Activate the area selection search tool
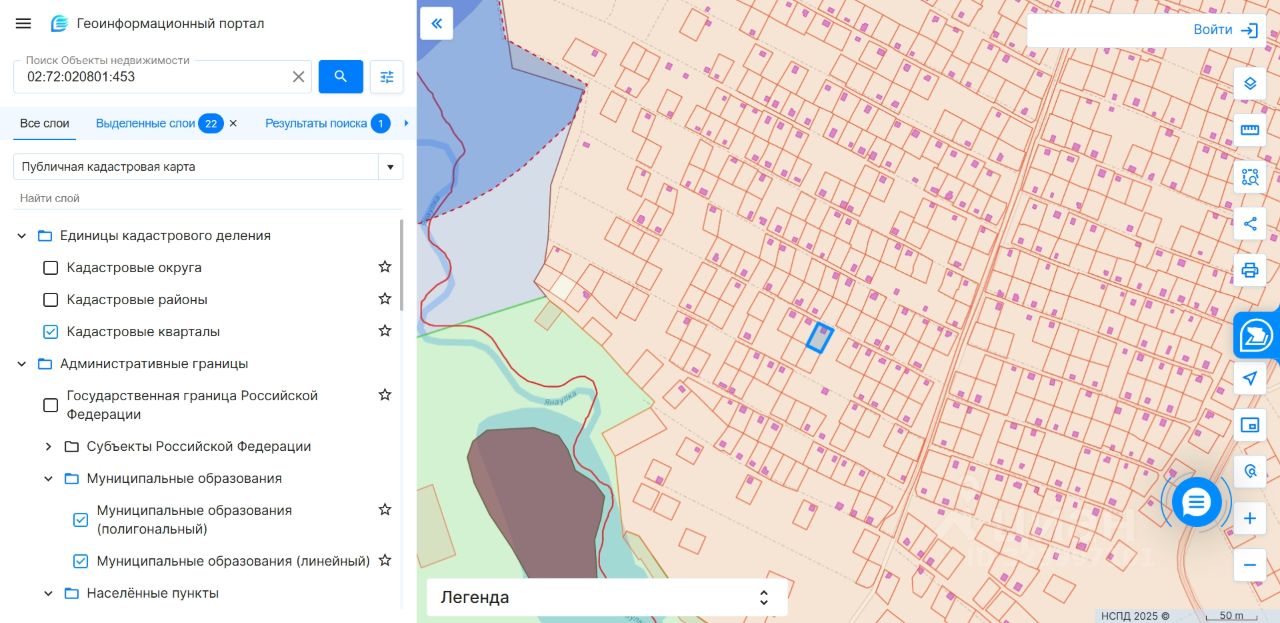Screen dimensions: 1280x623 click(1249, 177)
